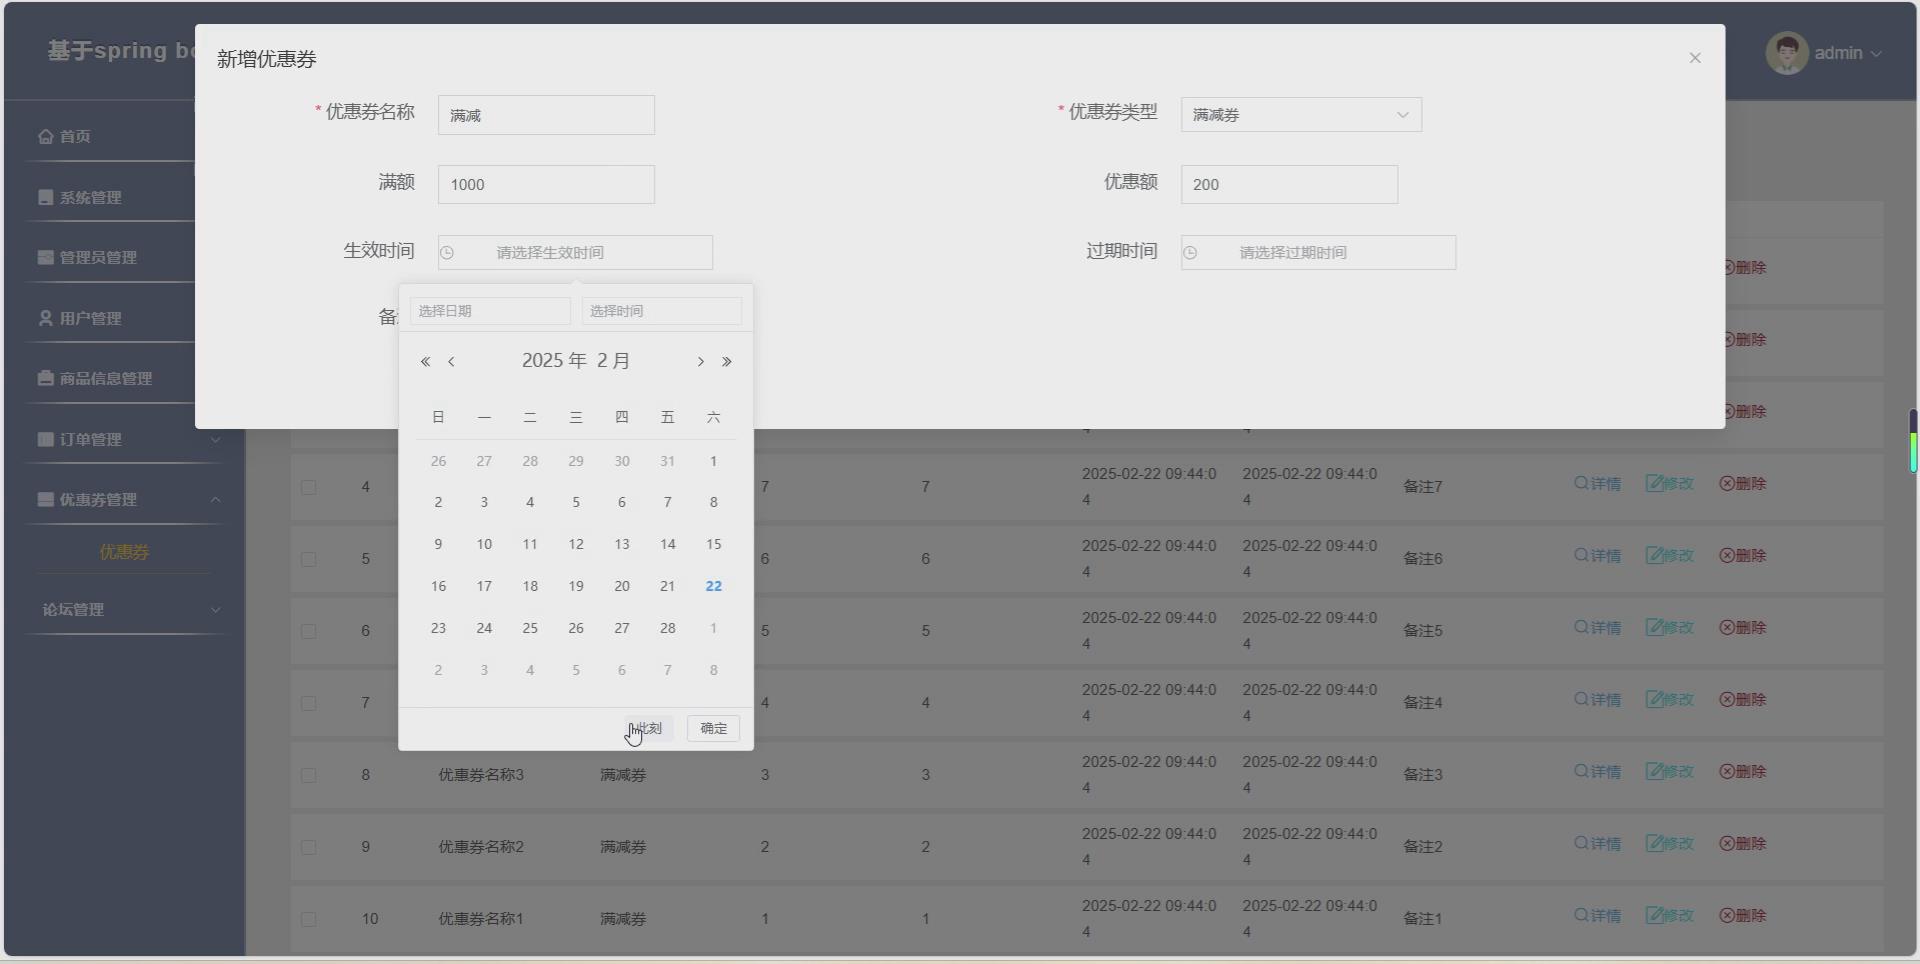Click 删除 for row 备注6

[1743, 556]
